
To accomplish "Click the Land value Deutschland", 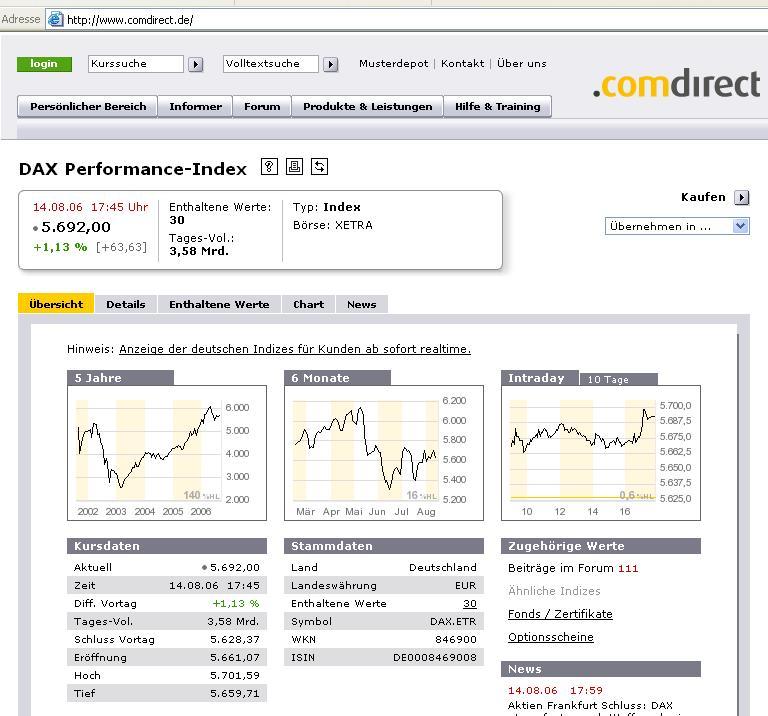I will pos(443,567).
